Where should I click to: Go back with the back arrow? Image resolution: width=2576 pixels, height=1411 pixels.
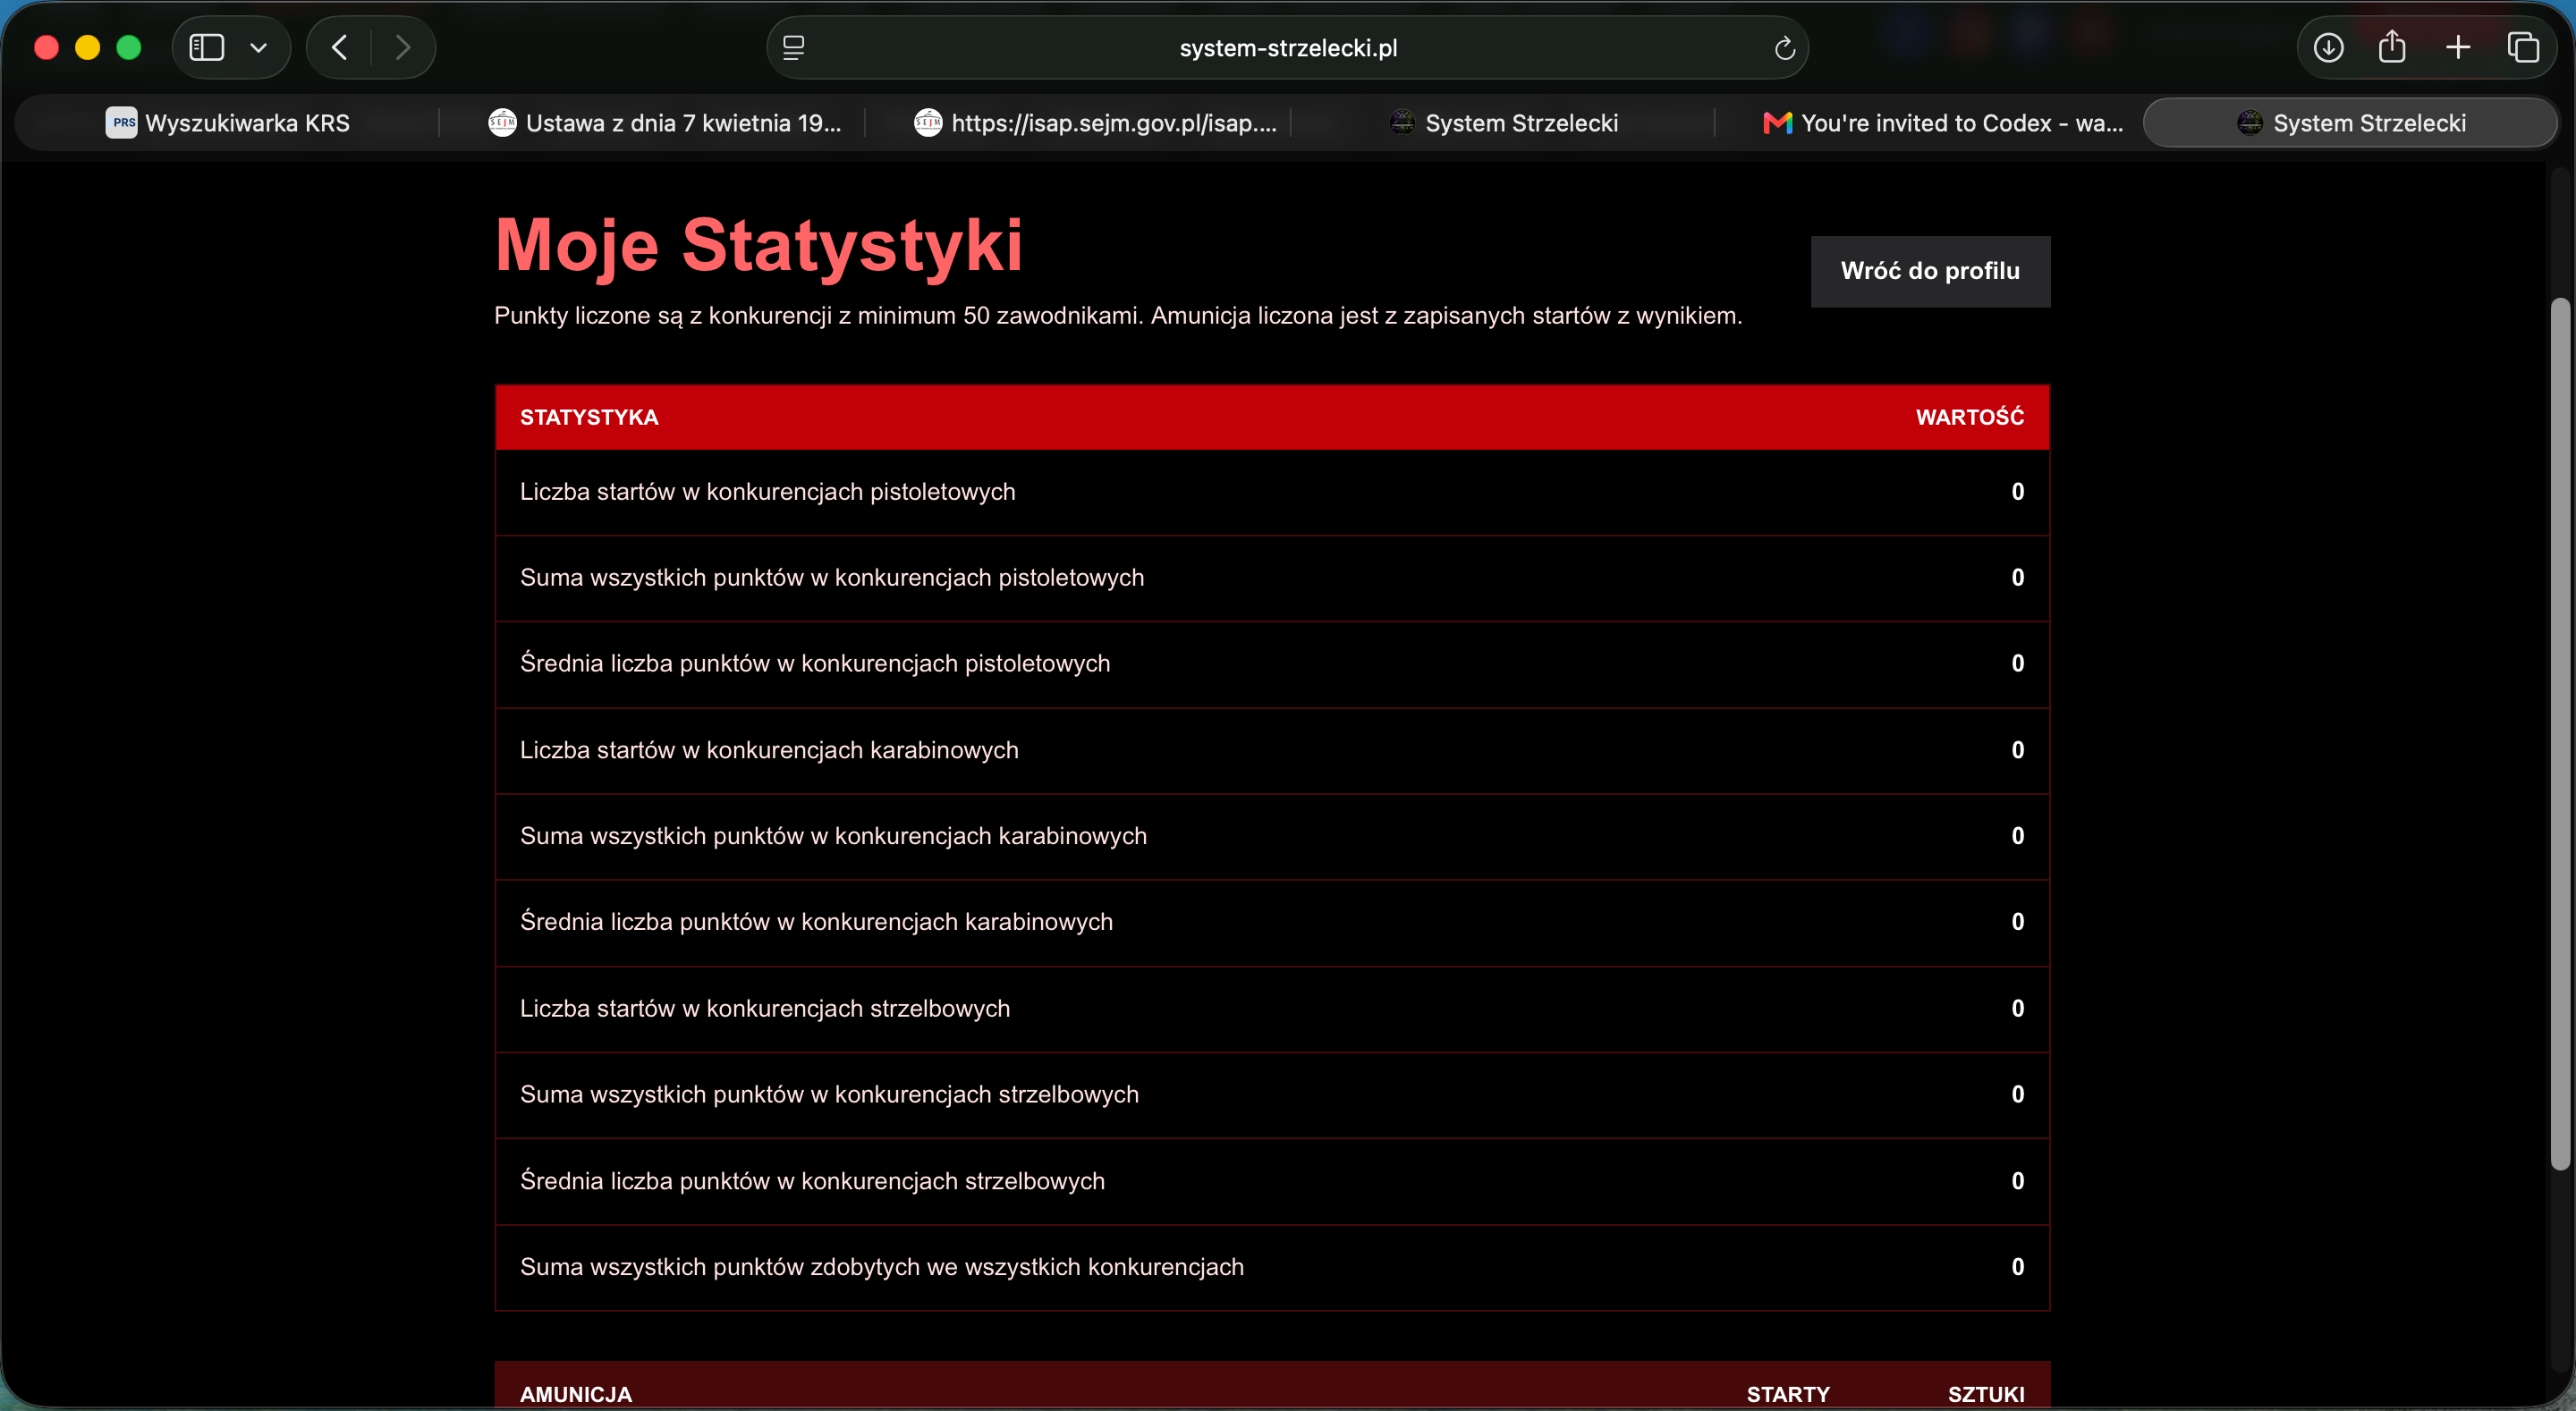point(339,47)
